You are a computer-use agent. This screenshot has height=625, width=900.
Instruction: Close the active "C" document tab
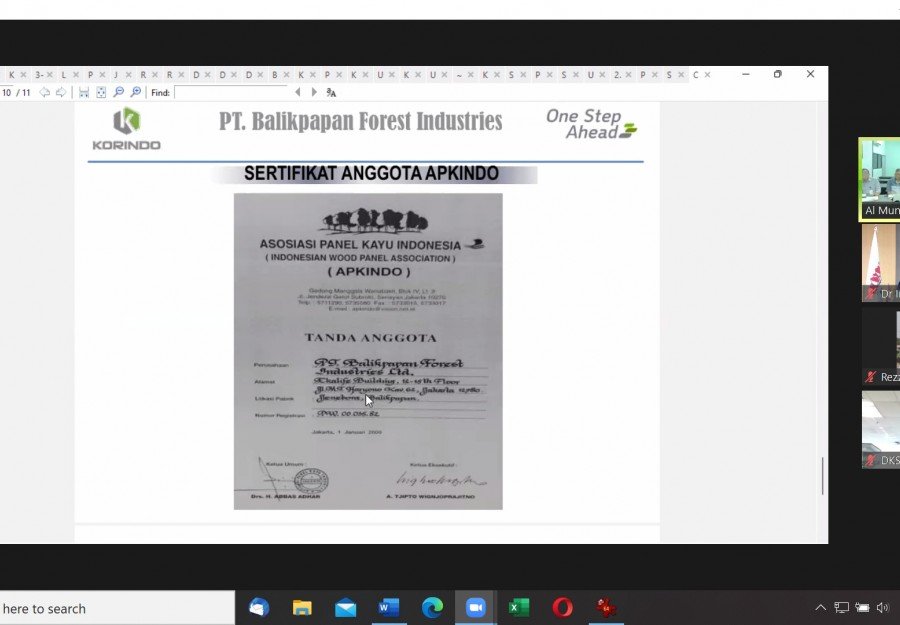[708, 75]
